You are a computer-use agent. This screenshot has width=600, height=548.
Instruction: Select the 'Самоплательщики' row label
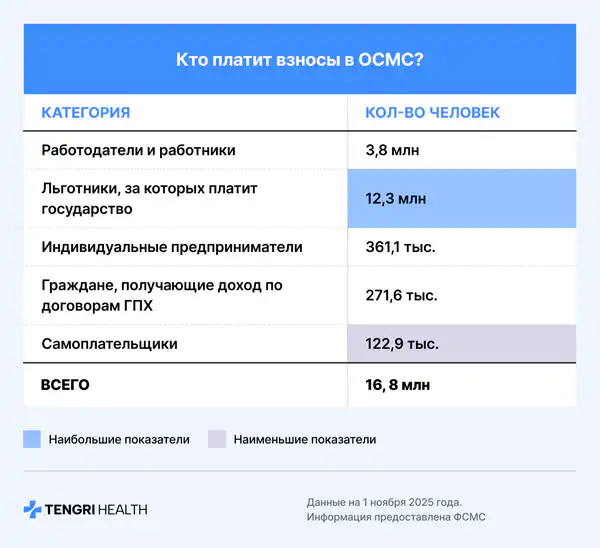click(110, 343)
